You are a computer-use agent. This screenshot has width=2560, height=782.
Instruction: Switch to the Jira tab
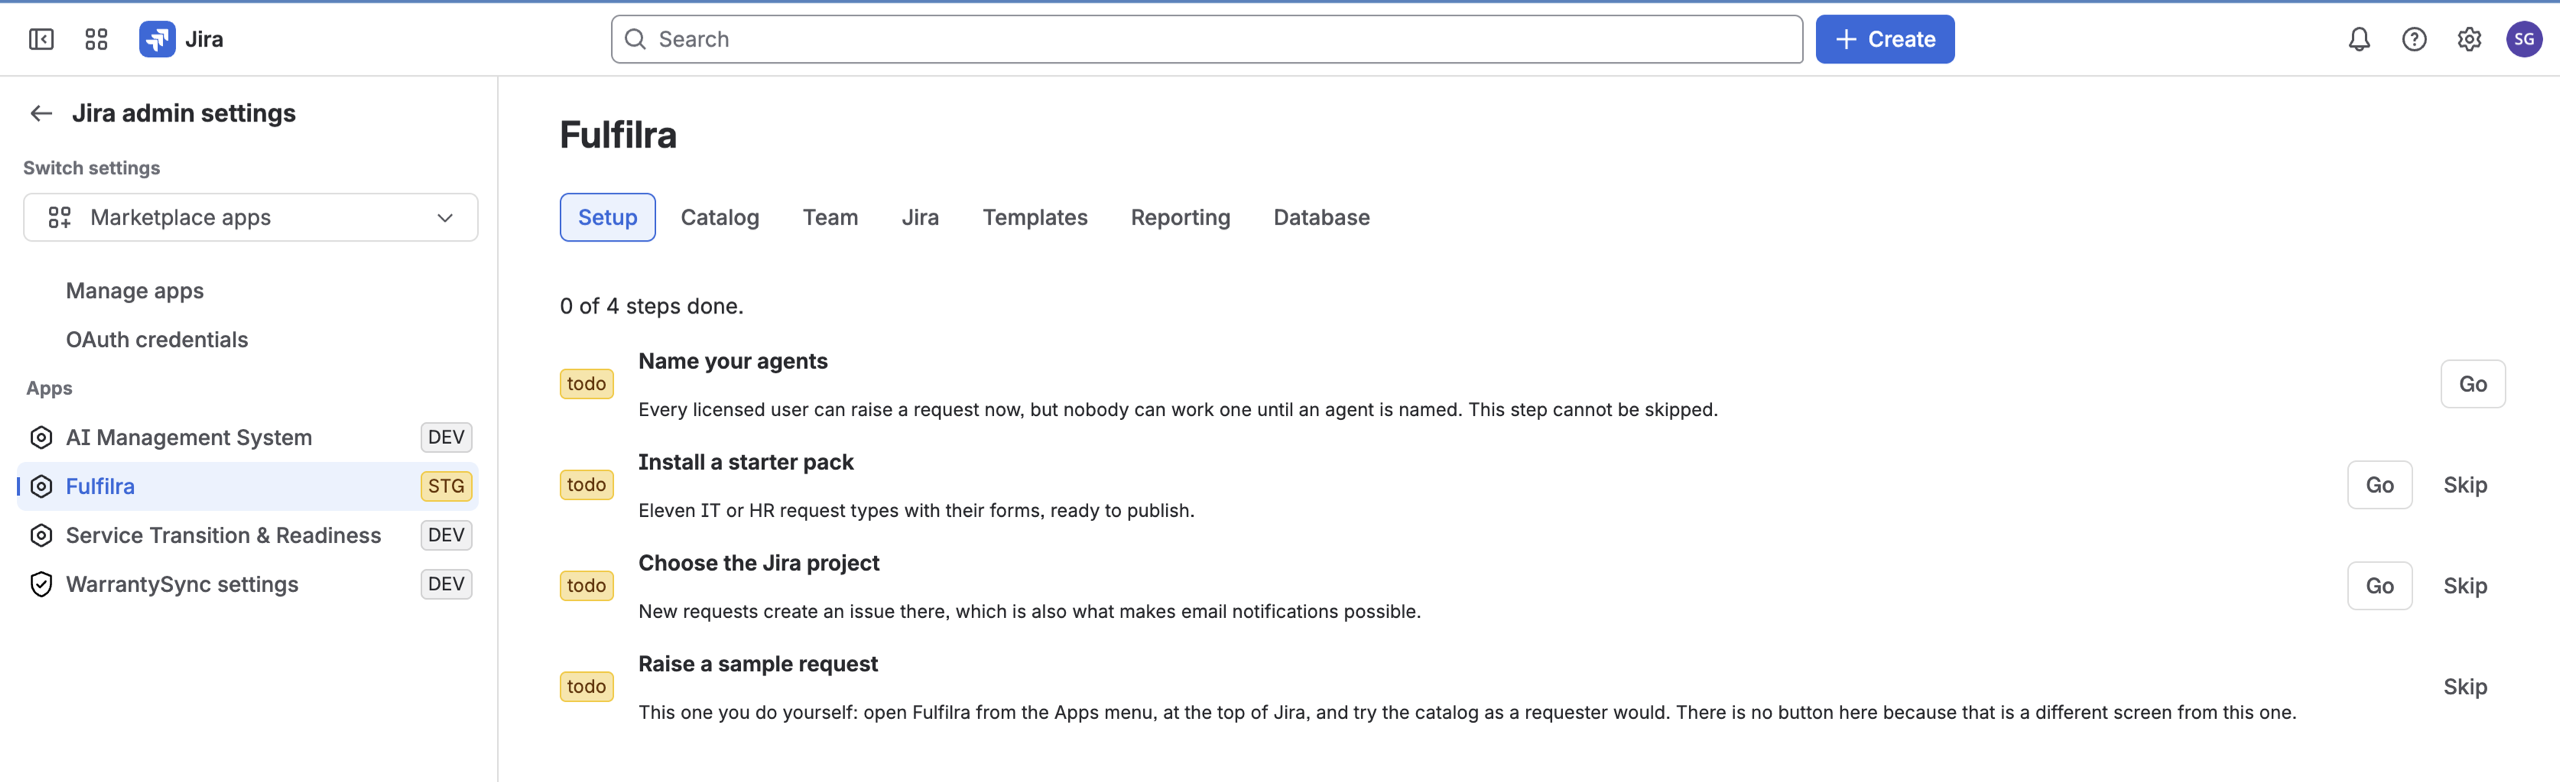920,217
